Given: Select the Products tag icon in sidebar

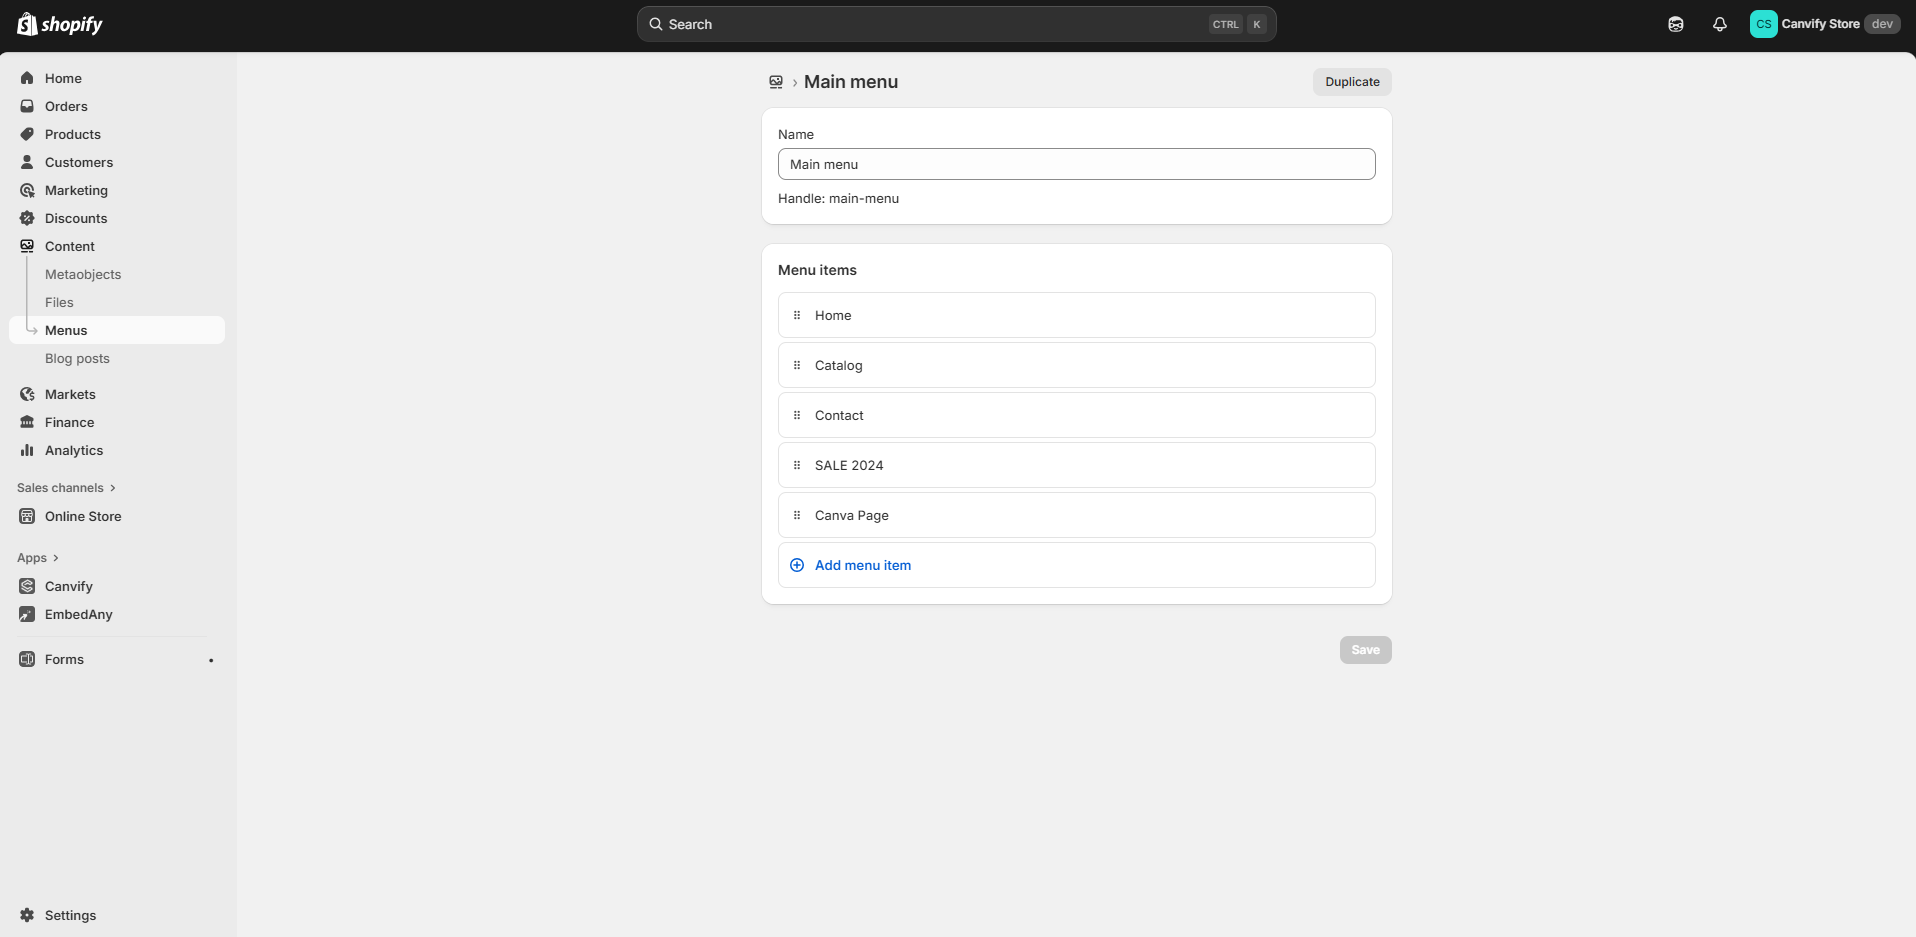Looking at the screenshot, I should [x=27, y=134].
